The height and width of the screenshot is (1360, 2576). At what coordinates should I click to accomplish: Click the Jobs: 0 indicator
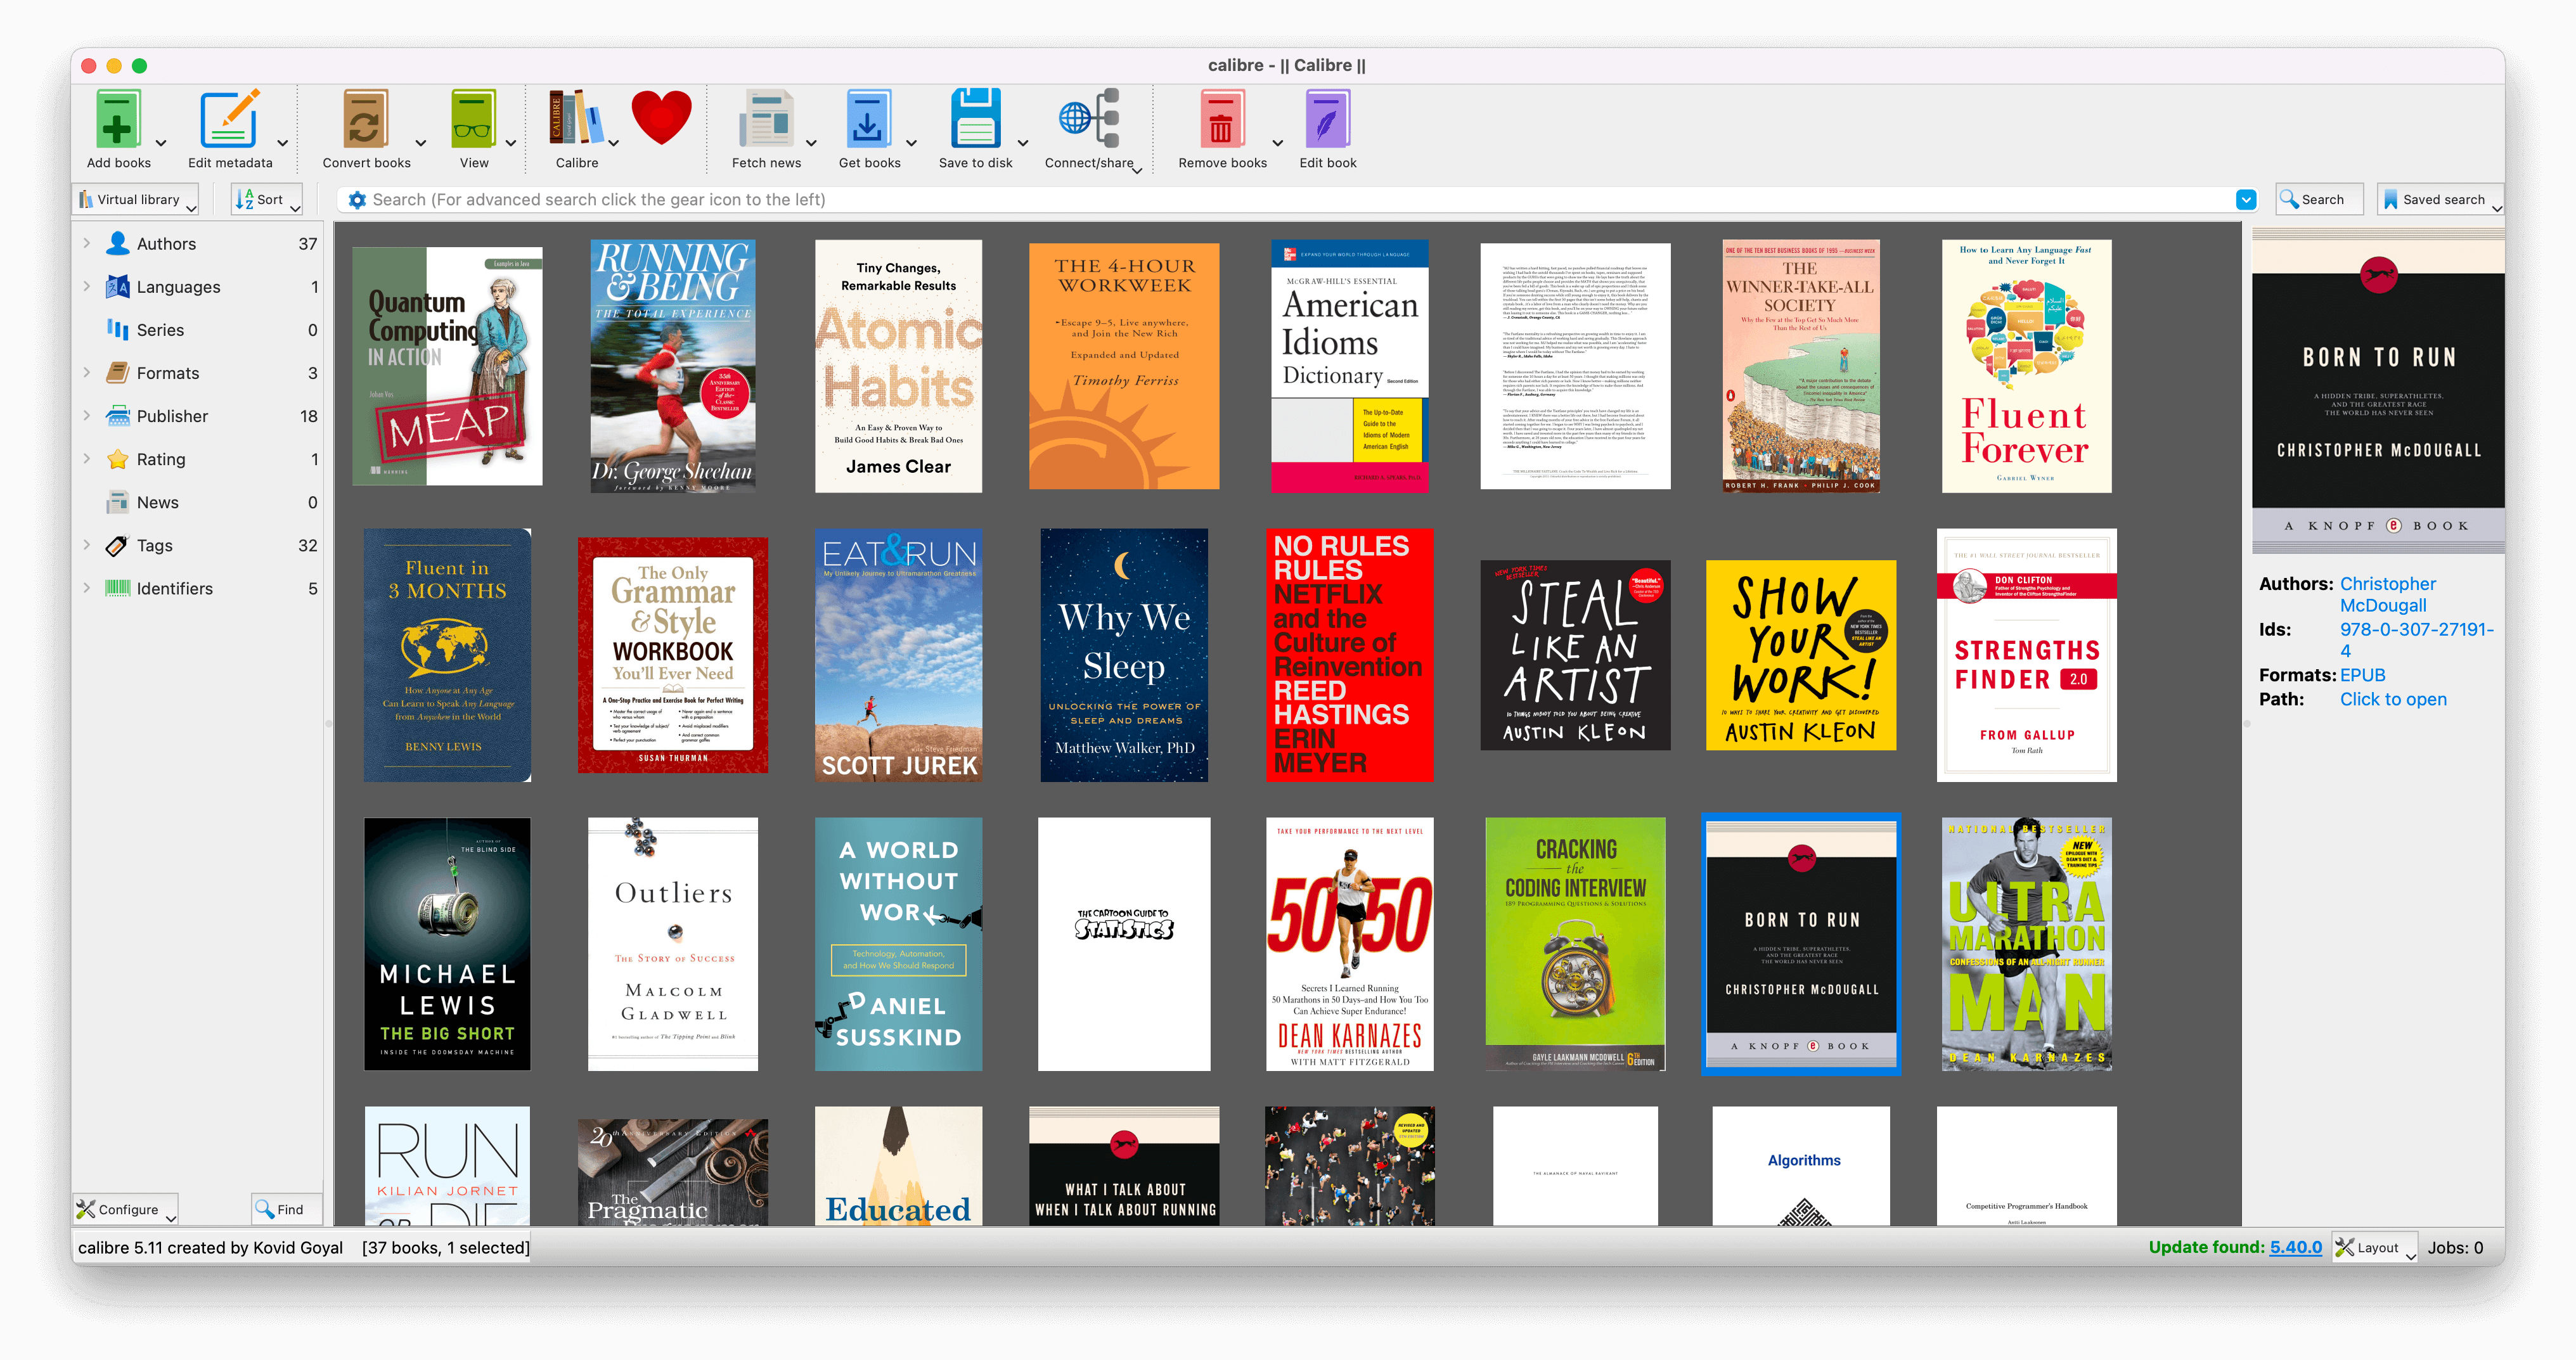(2455, 1247)
